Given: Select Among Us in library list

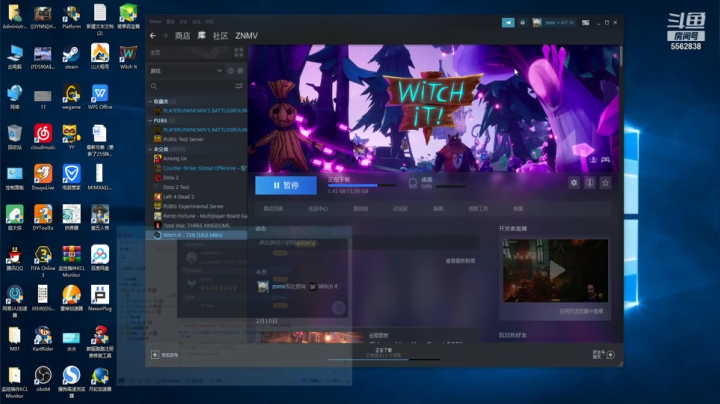Looking at the screenshot, I should pyautogui.click(x=174, y=158).
